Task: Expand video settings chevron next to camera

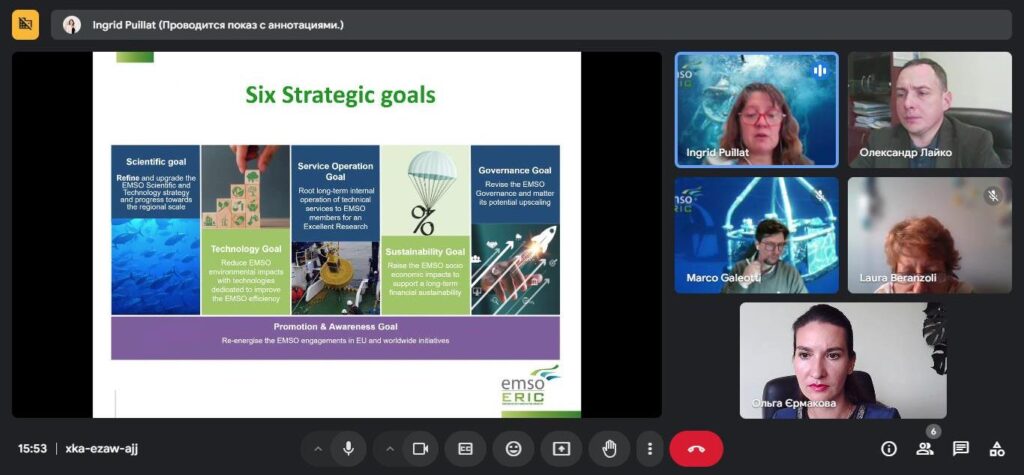Action: (x=391, y=449)
